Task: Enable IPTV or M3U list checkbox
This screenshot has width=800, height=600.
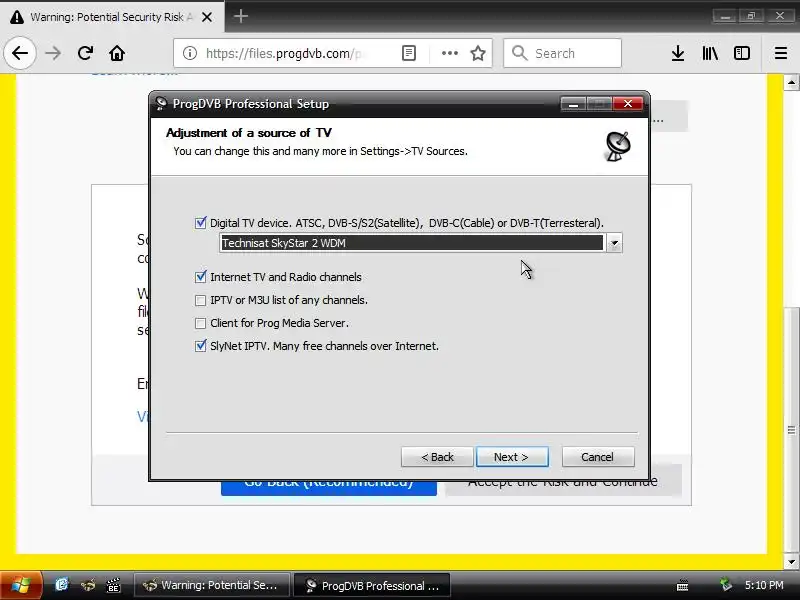Action: click(x=201, y=301)
